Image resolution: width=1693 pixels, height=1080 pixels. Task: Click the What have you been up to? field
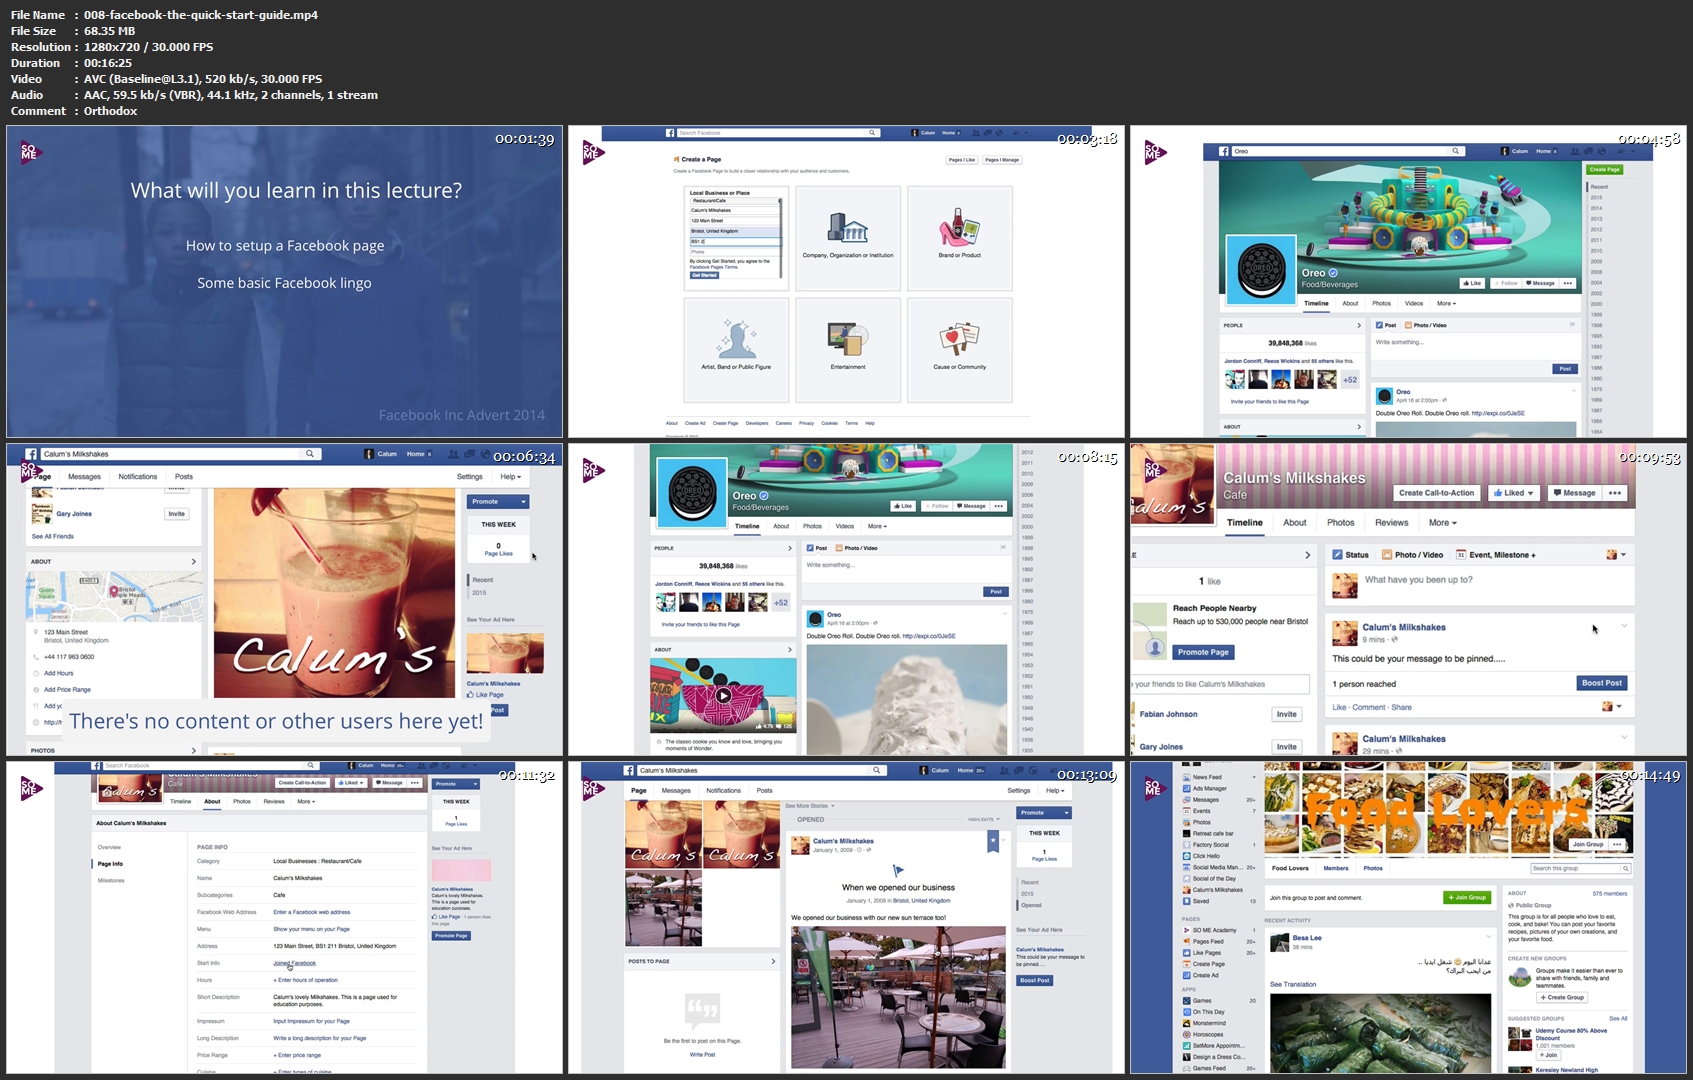[1418, 580]
